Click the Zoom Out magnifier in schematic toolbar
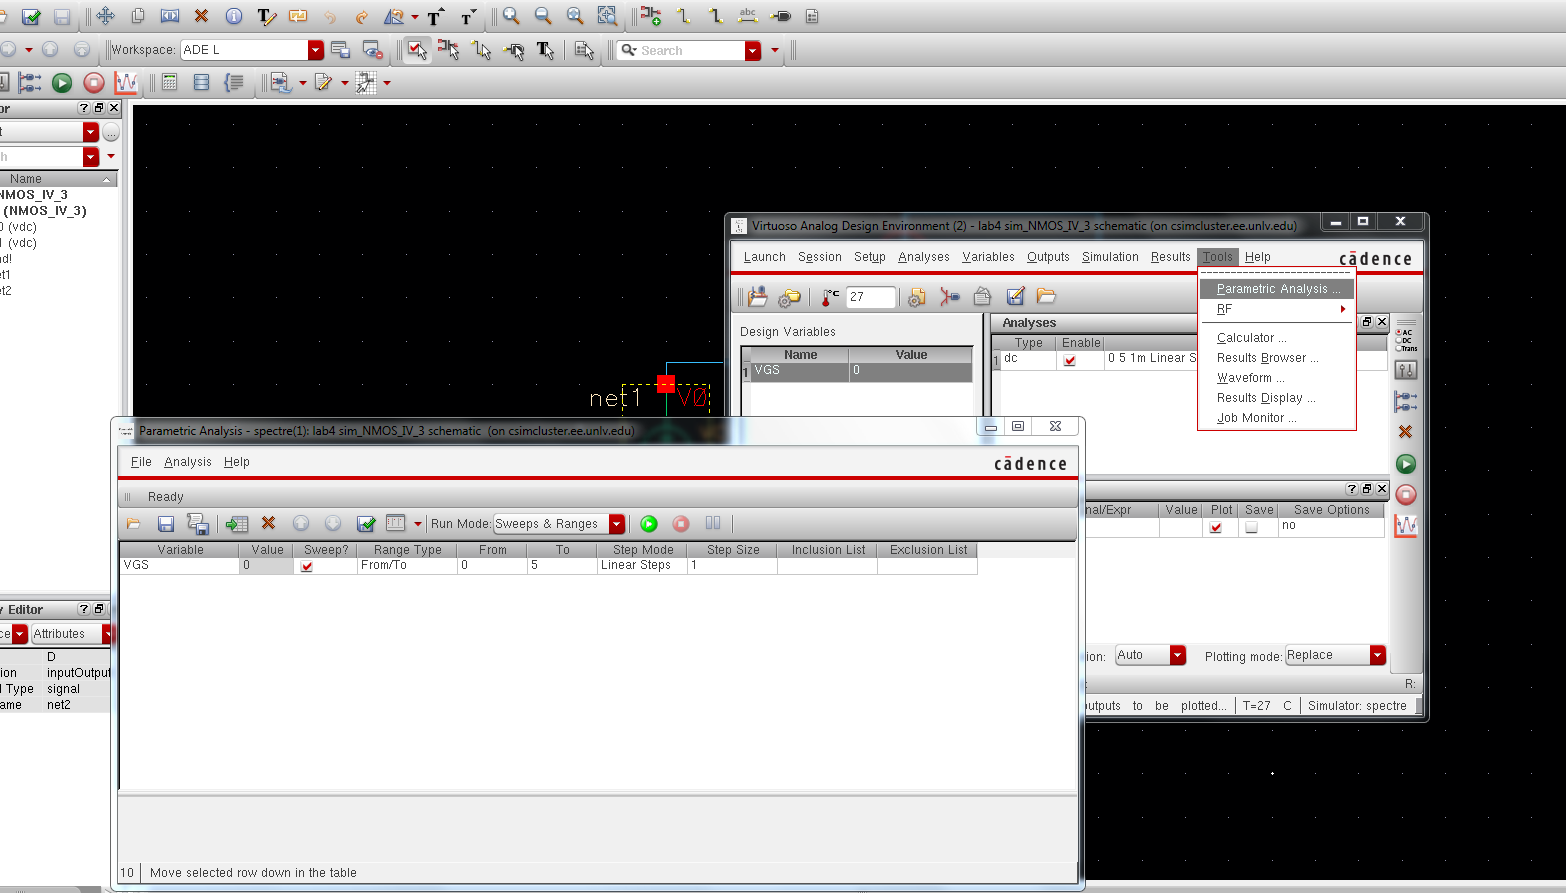This screenshot has width=1566, height=893. (x=543, y=16)
